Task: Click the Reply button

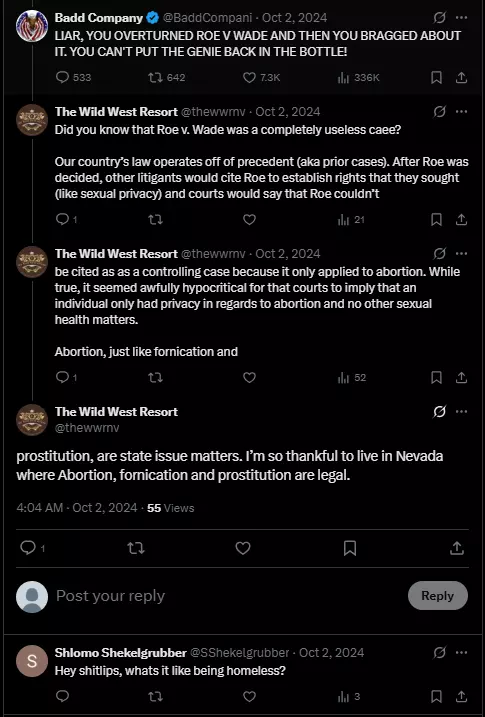Action: [x=437, y=595]
